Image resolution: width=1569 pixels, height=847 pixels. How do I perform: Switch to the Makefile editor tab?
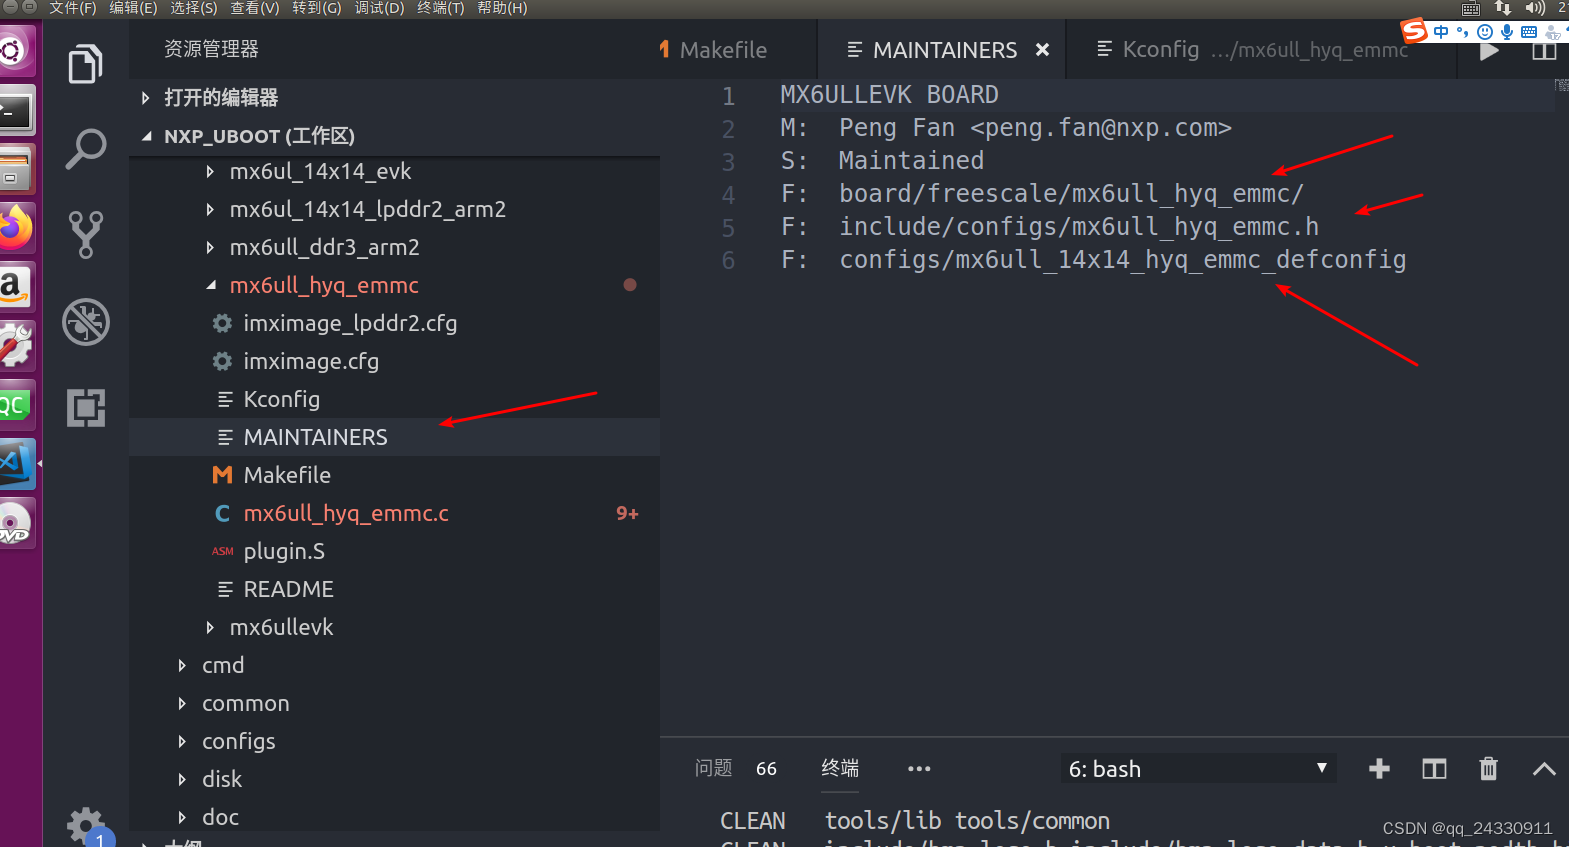[722, 49]
